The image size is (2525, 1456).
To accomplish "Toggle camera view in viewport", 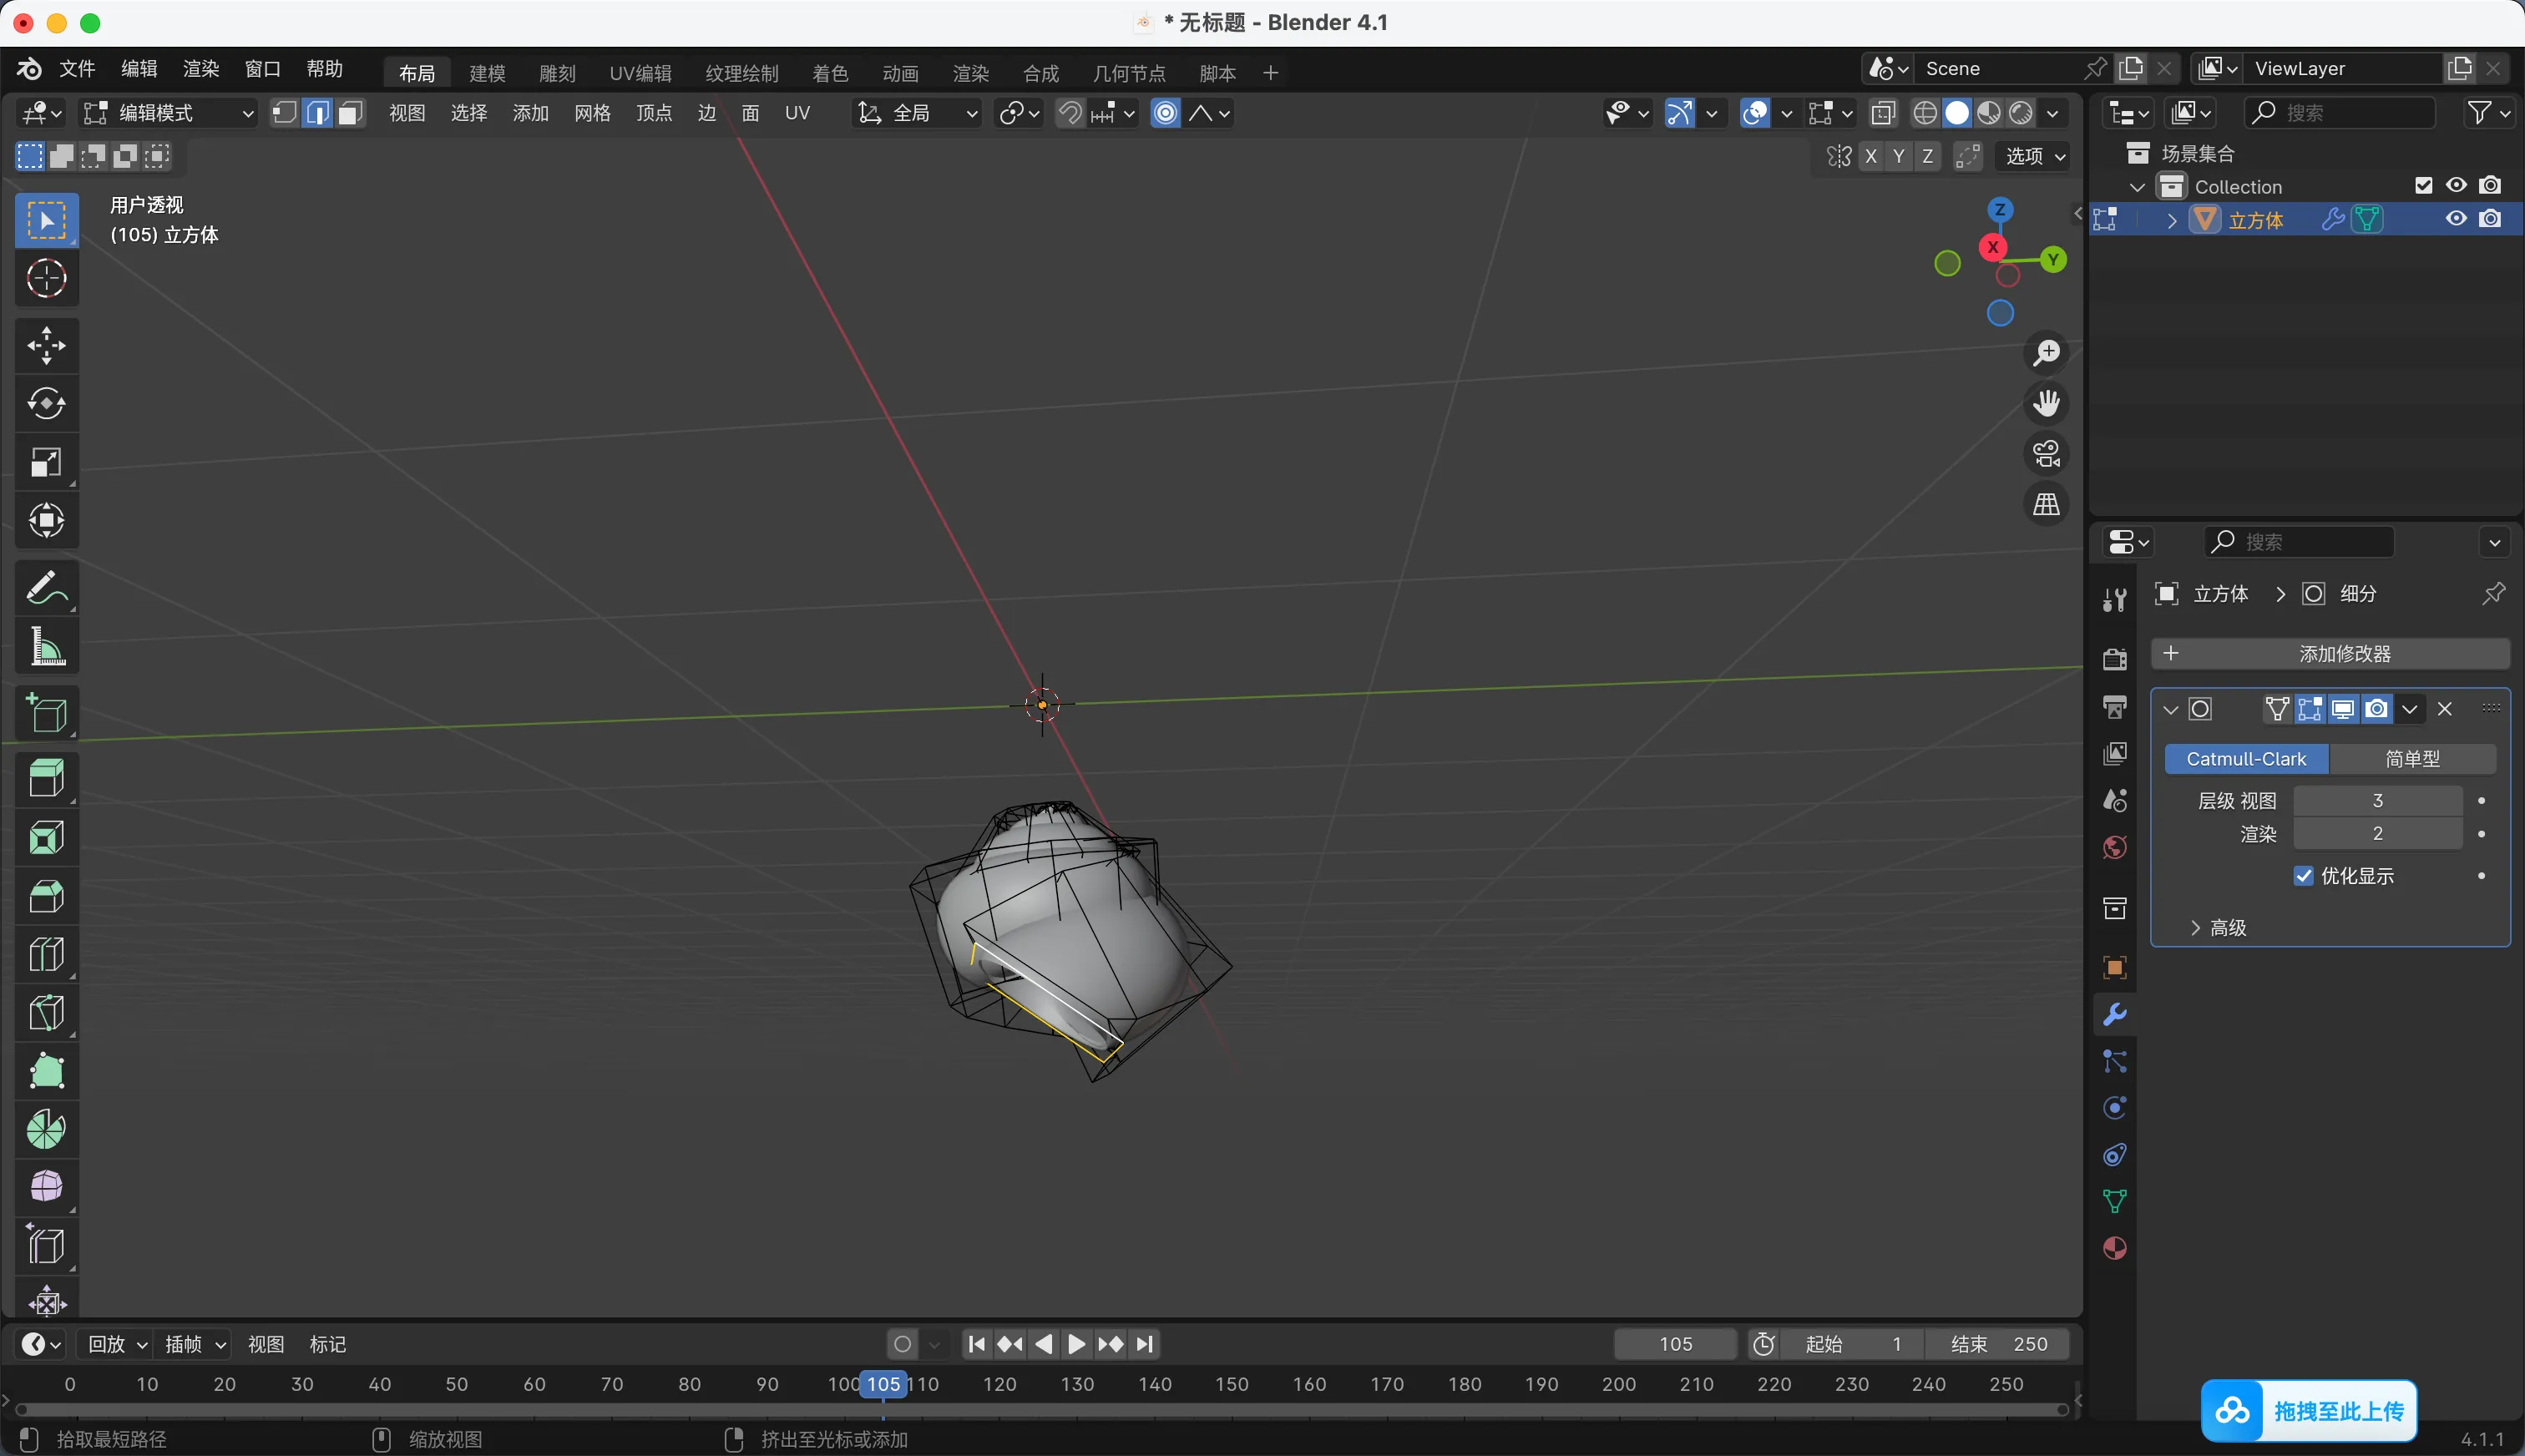I will pyautogui.click(x=2046, y=454).
